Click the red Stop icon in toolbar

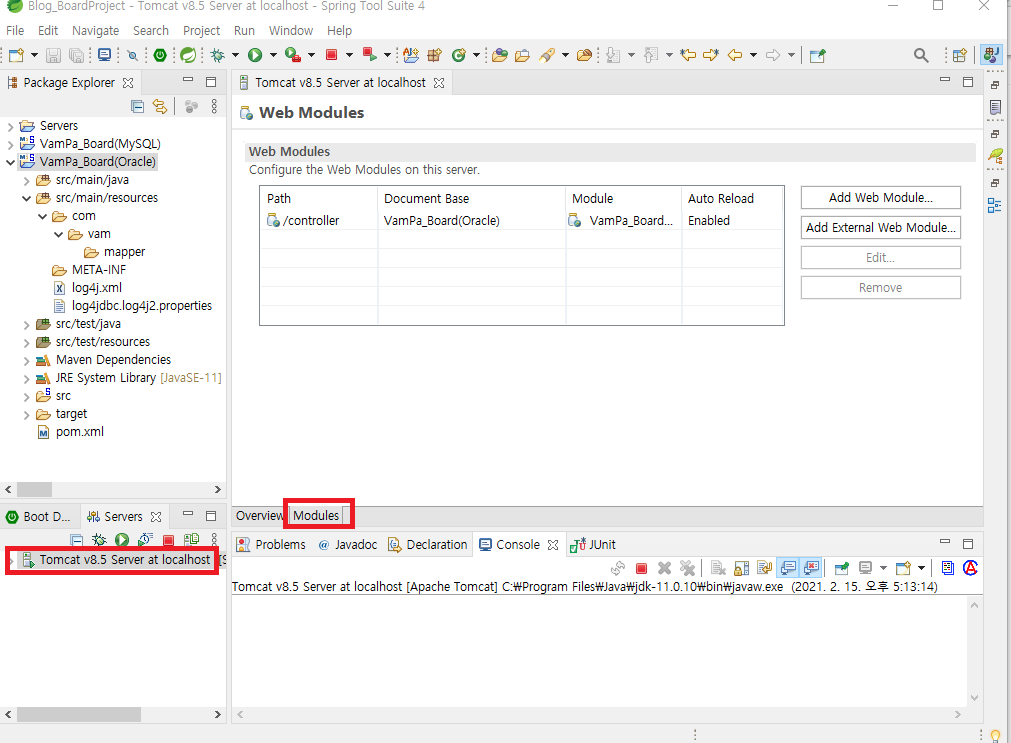pos(331,55)
